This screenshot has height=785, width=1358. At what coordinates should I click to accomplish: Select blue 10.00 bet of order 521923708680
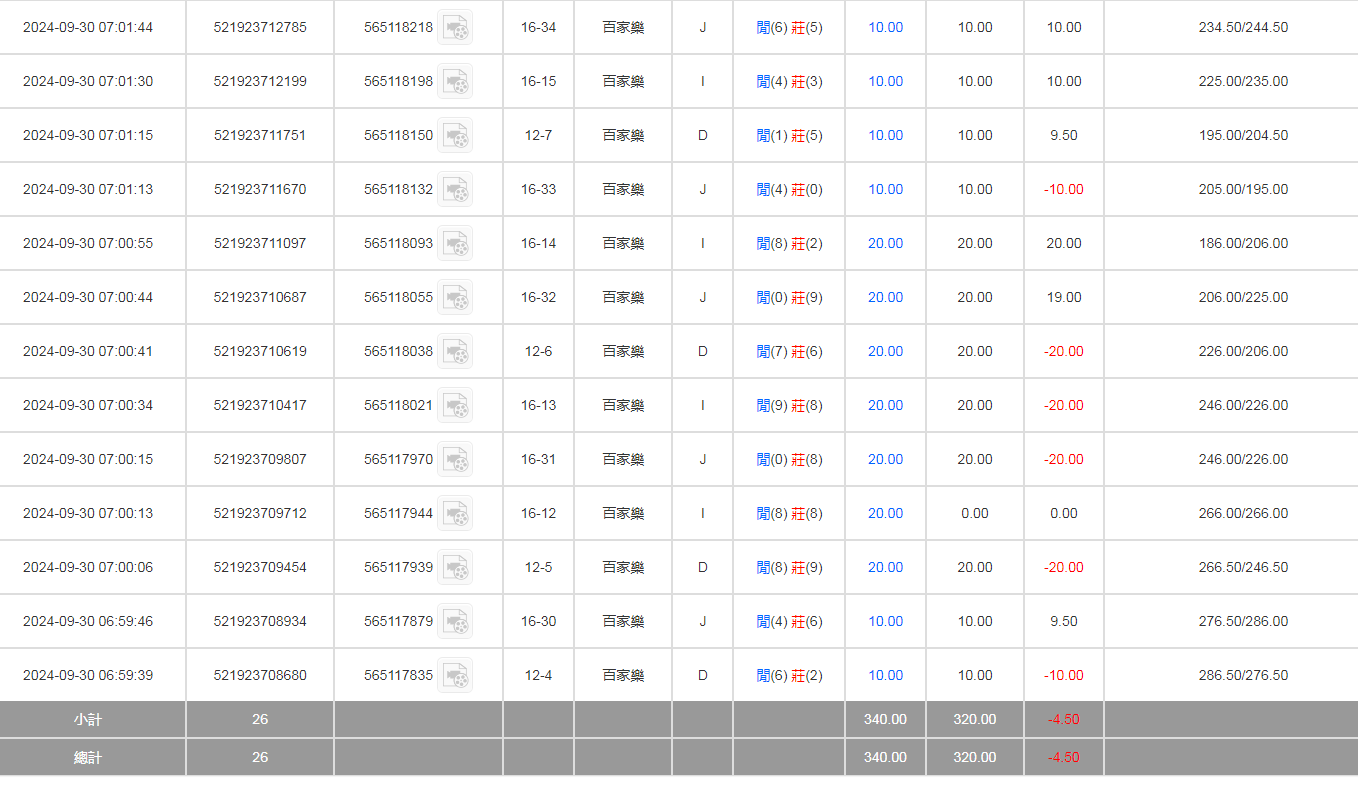[885, 676]
